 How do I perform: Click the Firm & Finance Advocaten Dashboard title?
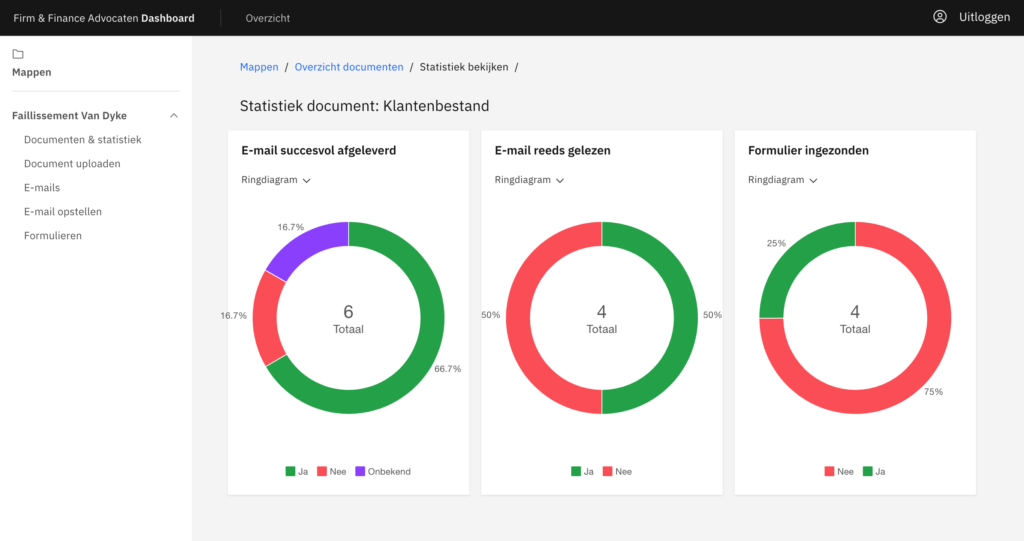[x=104, y=18]
